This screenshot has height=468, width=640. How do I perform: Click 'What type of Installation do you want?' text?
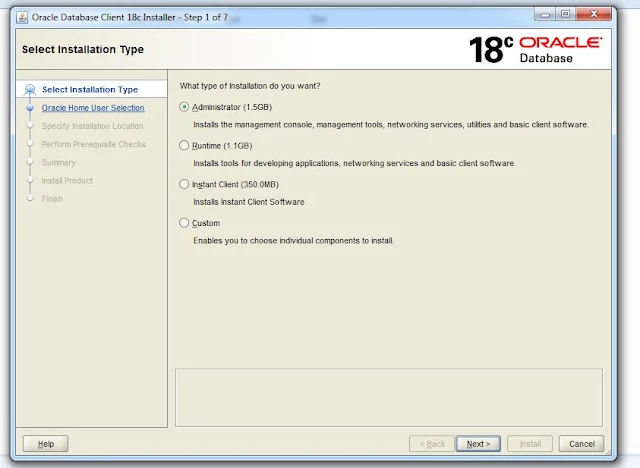pos(250,86)
